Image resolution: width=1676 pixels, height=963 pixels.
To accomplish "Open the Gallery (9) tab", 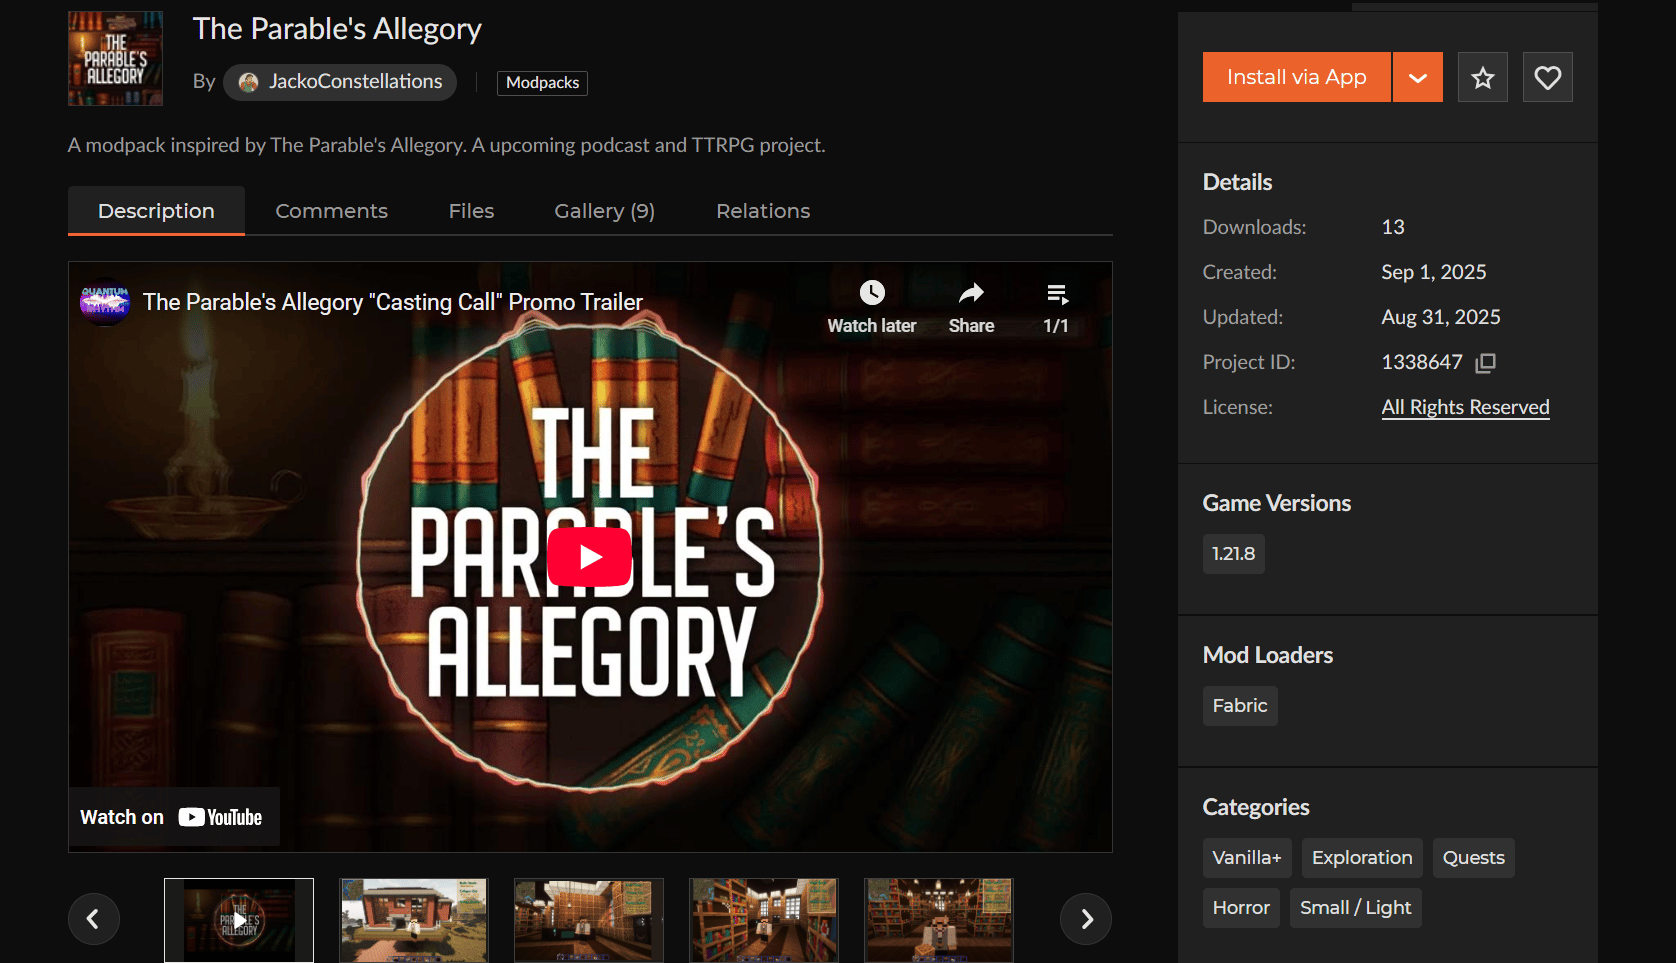I will point(605,211).
